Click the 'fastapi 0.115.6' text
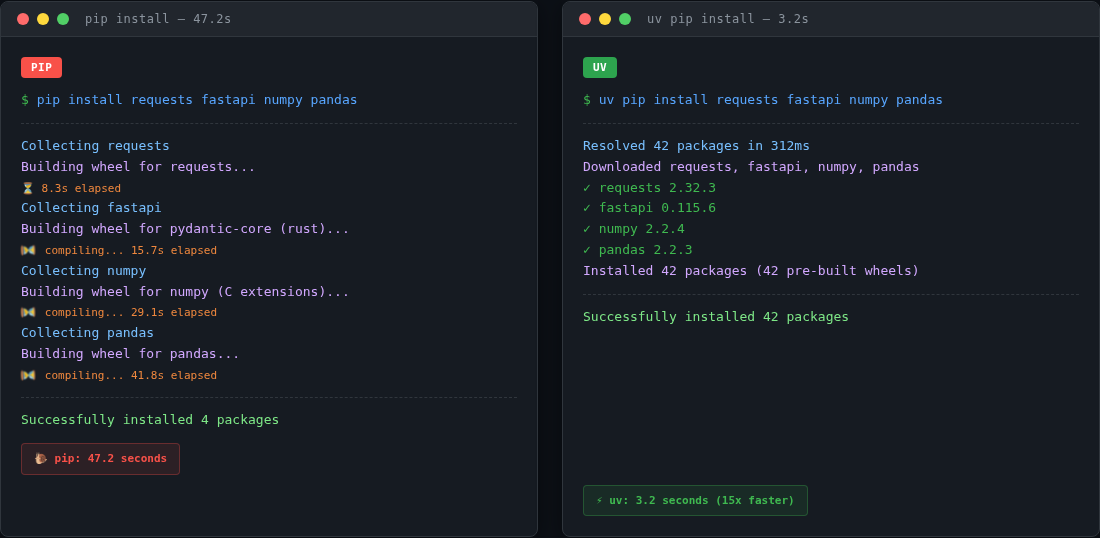This screenshot has width=1100, height=538. point(657,208)
